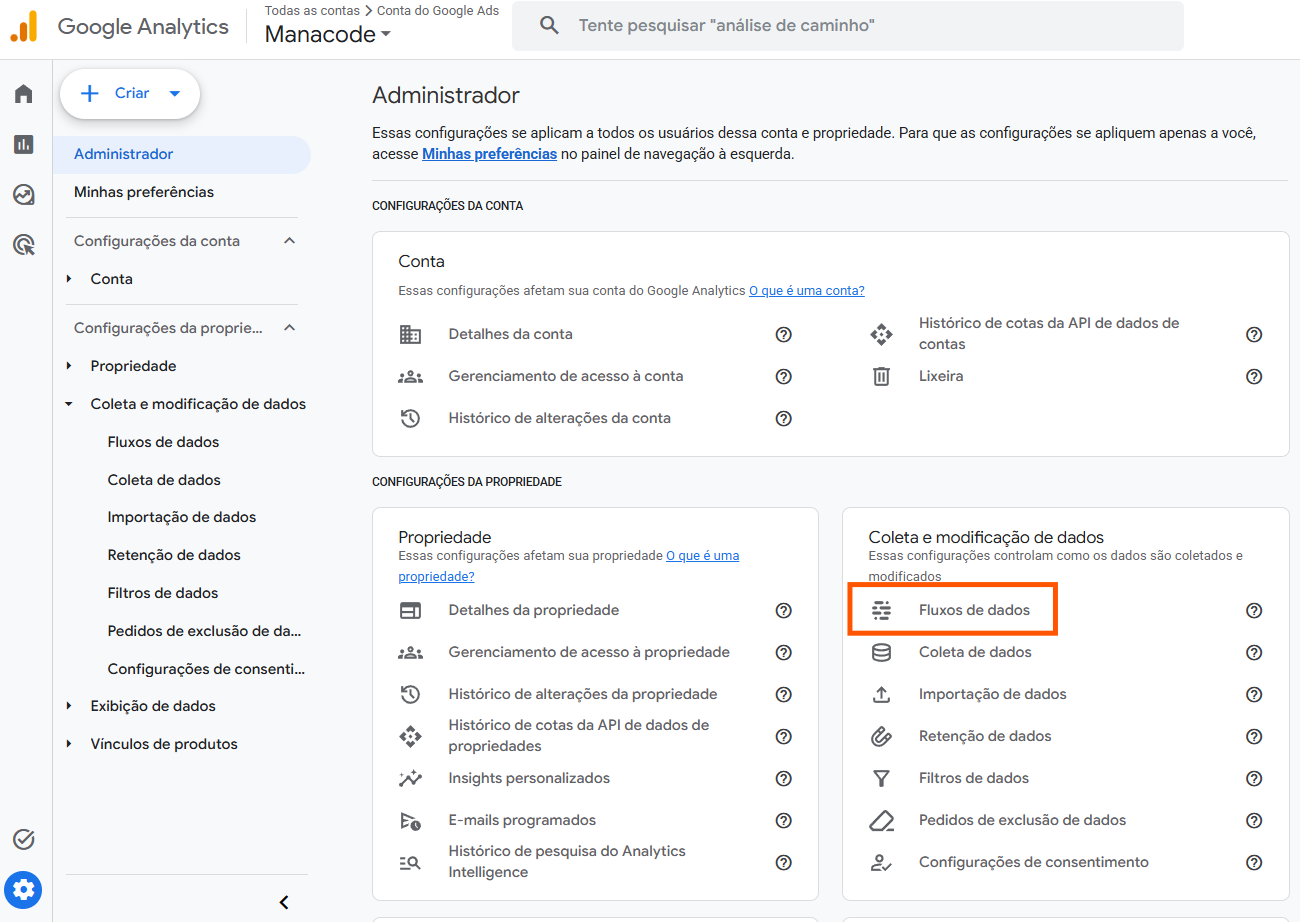Click help icon next to Lixeira
This screenshot has height=922, width=1300.
1254,376
